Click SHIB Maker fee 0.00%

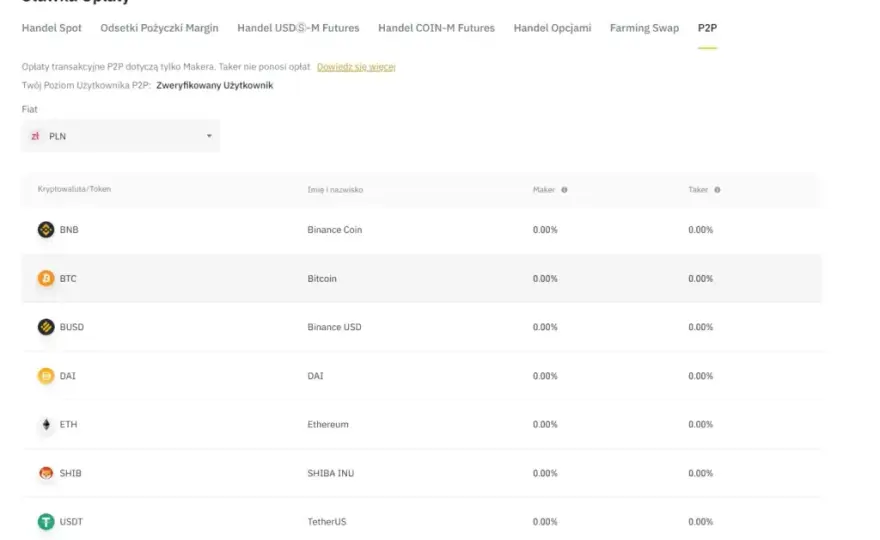click(x=545, y=473)
